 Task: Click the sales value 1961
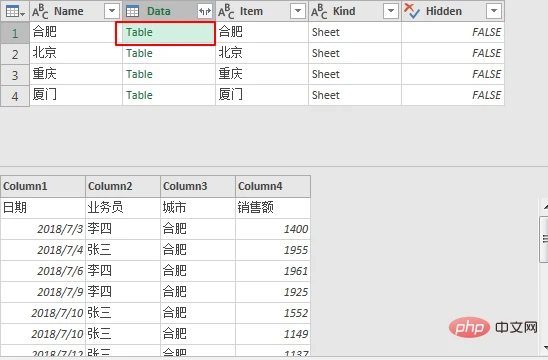tap(273, 271)
